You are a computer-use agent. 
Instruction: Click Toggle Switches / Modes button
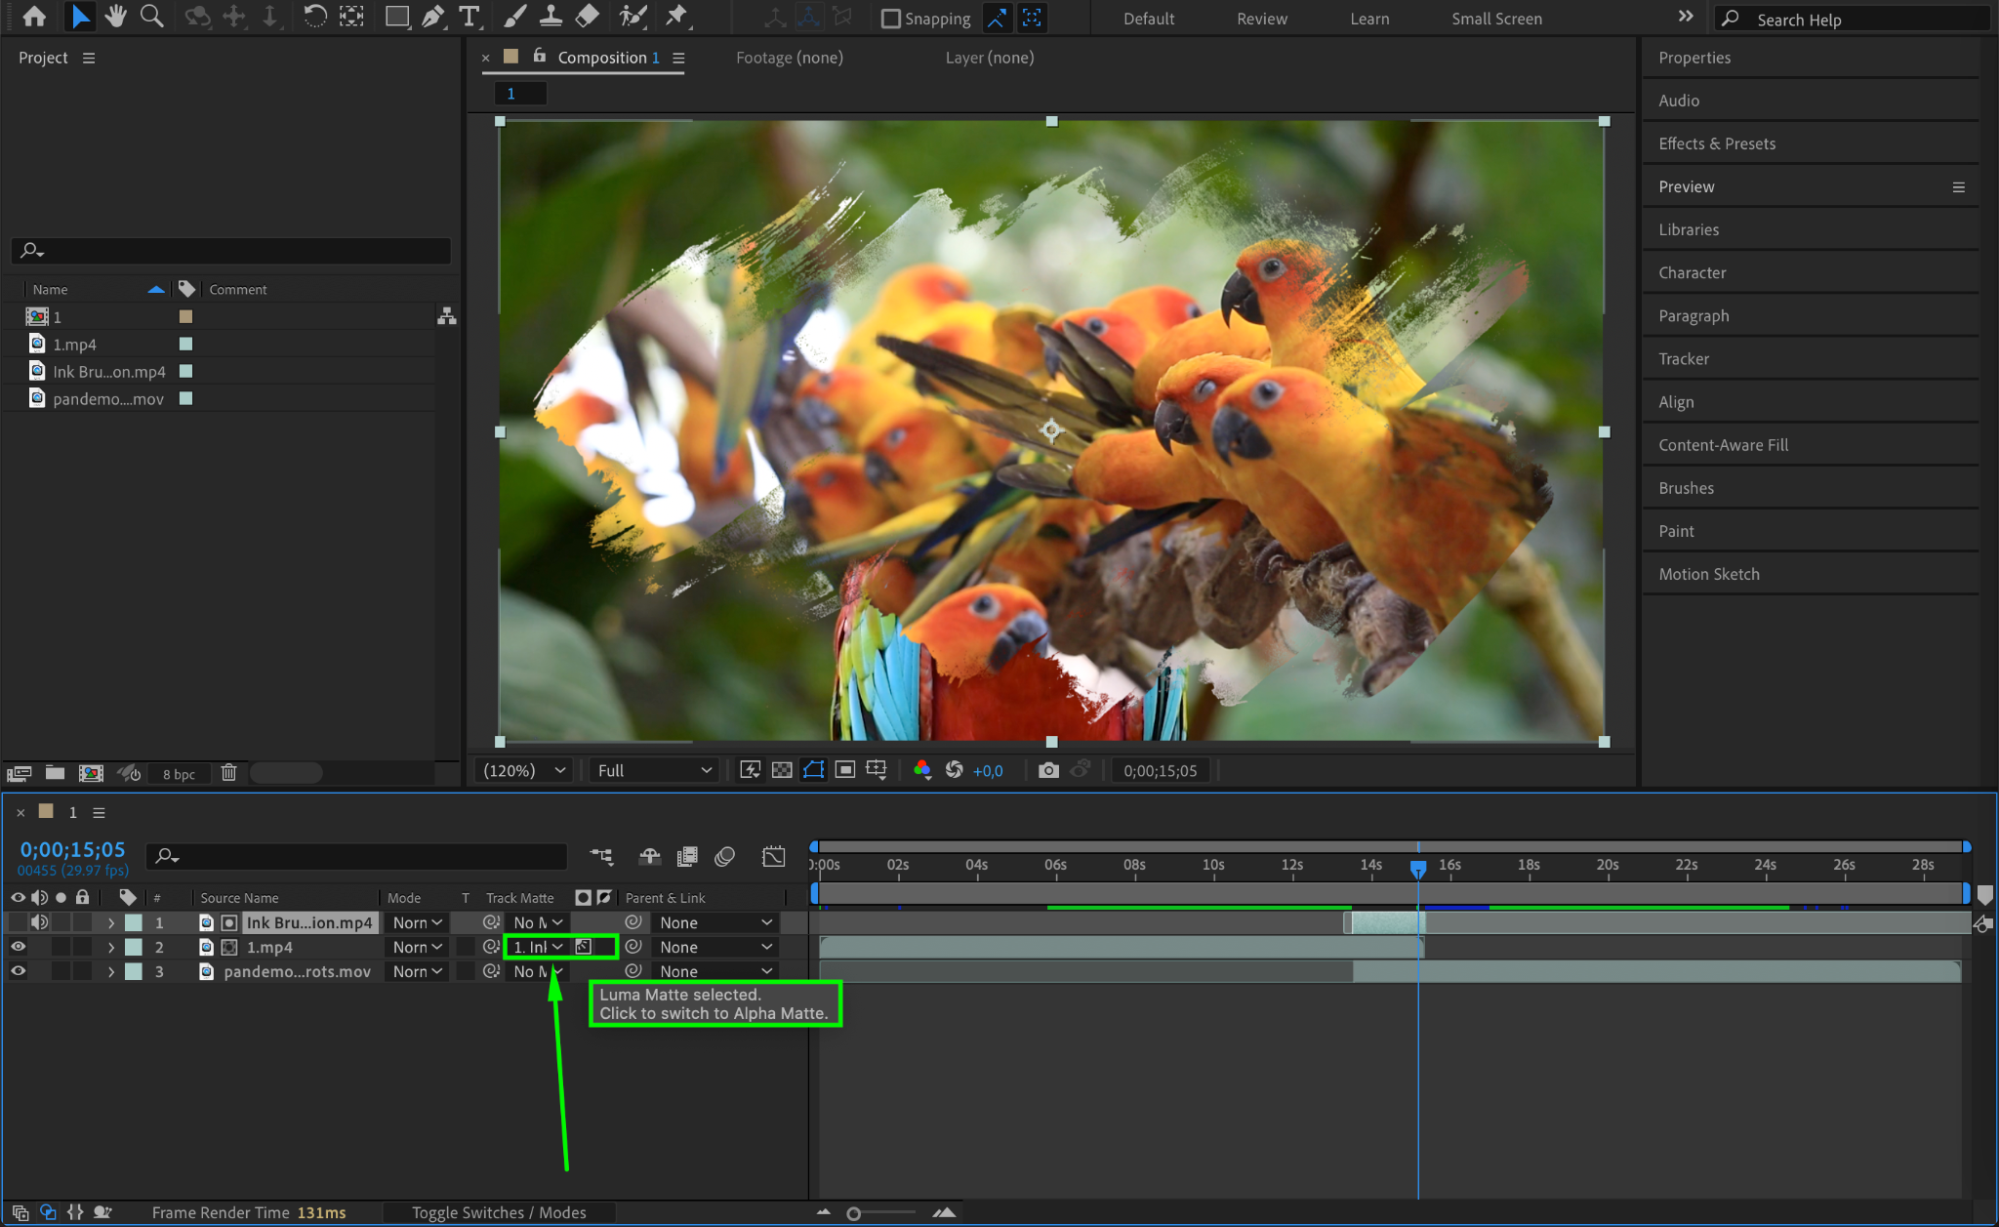pyautogui.click(x=498, y=1212)
